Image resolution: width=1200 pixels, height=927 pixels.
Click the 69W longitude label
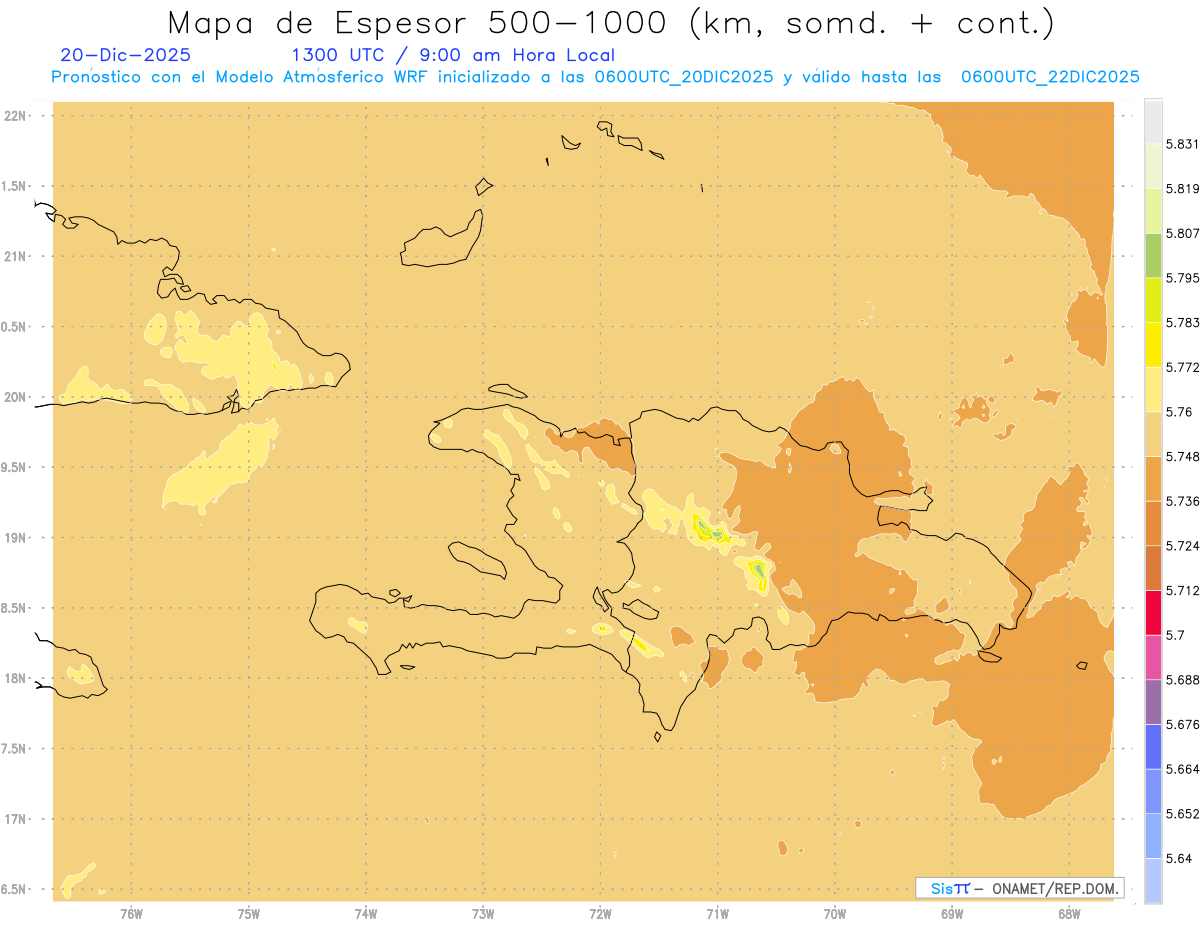pos(951,912)
